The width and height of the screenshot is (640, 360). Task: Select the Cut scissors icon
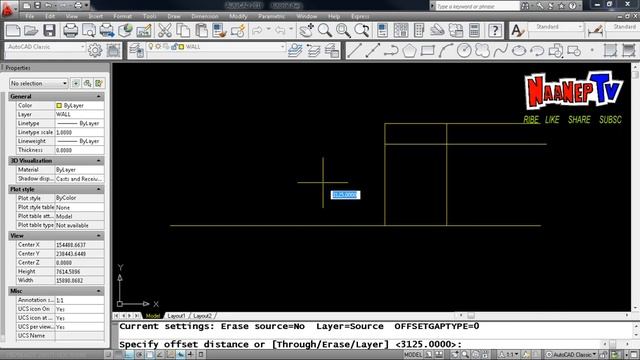(165, 31)
